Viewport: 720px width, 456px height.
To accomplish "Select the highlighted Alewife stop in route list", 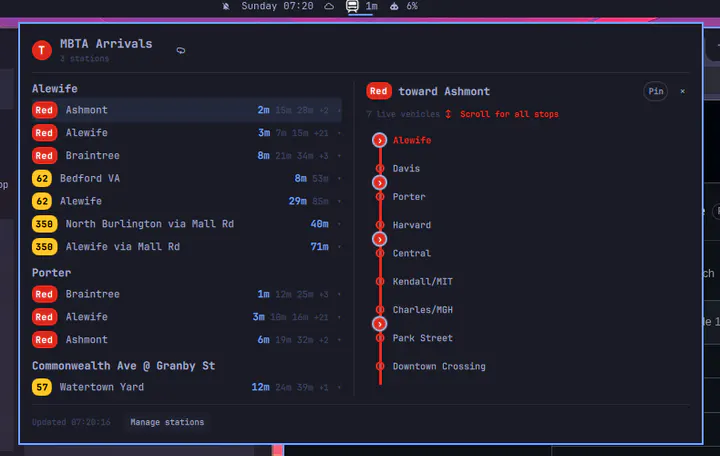I will pos(412,141).
